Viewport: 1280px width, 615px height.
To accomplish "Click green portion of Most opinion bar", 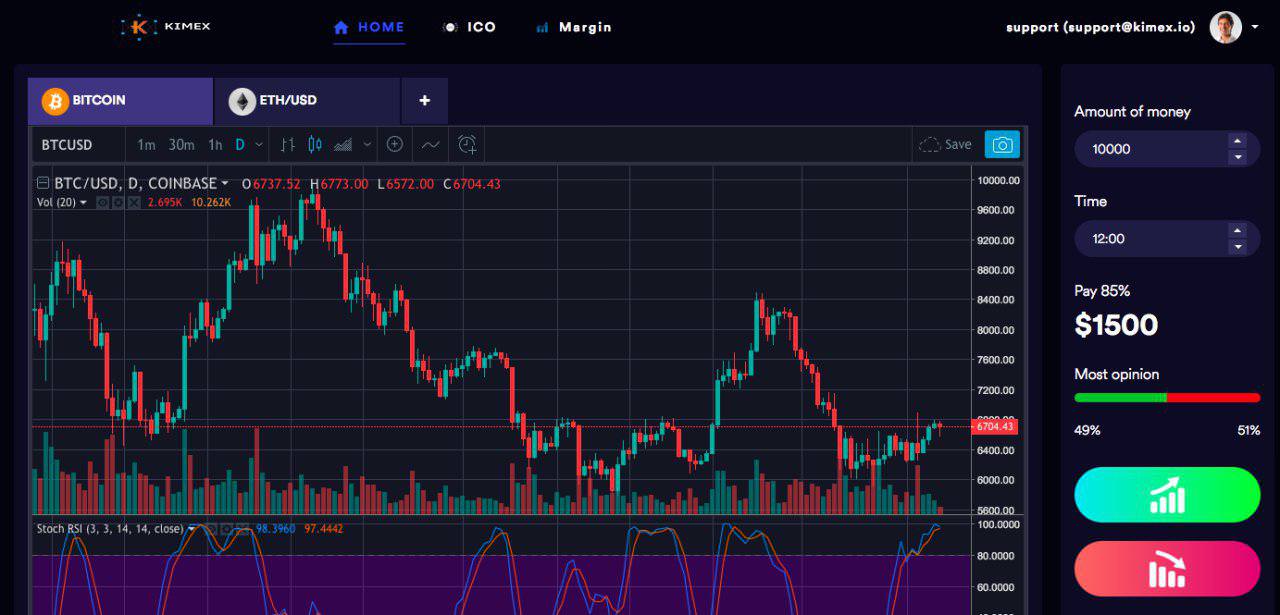I will click(1120, 397).
